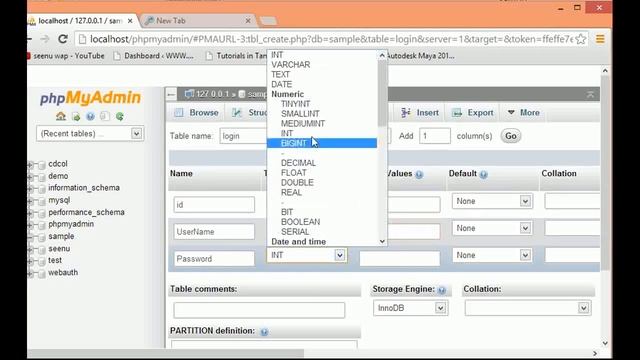Click the Default column help icon
This screenshot has width=640, height=360.
coord(483,174)
